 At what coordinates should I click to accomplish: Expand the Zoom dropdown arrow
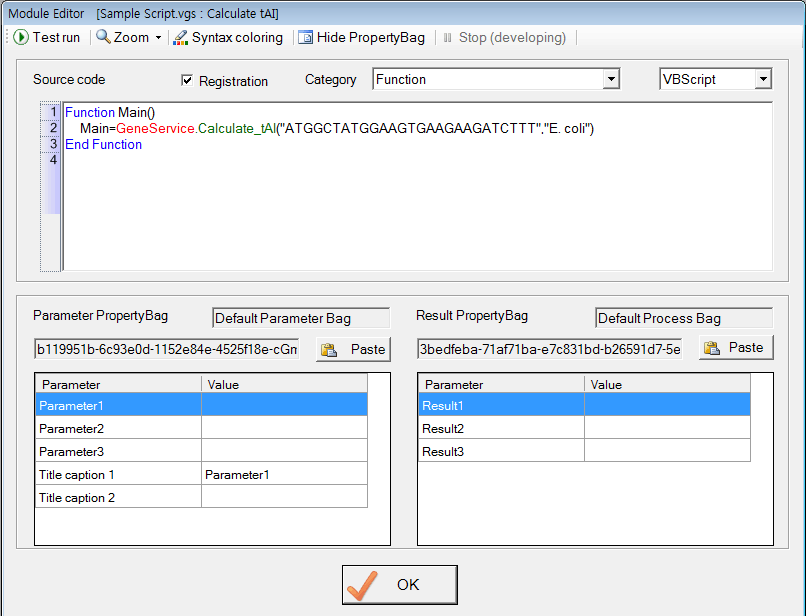pyautogui.click(x=158, y=38)
